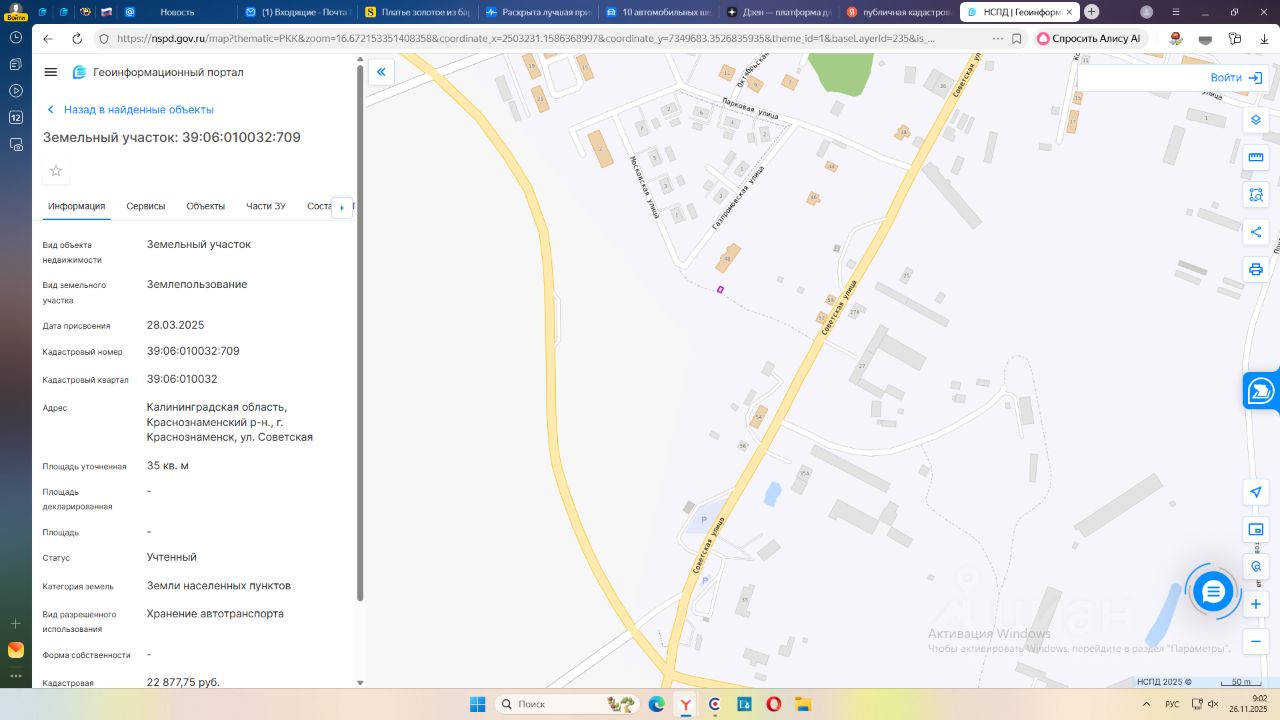Select cadastral quarter 39:06:010032 value

click(182, 379)
